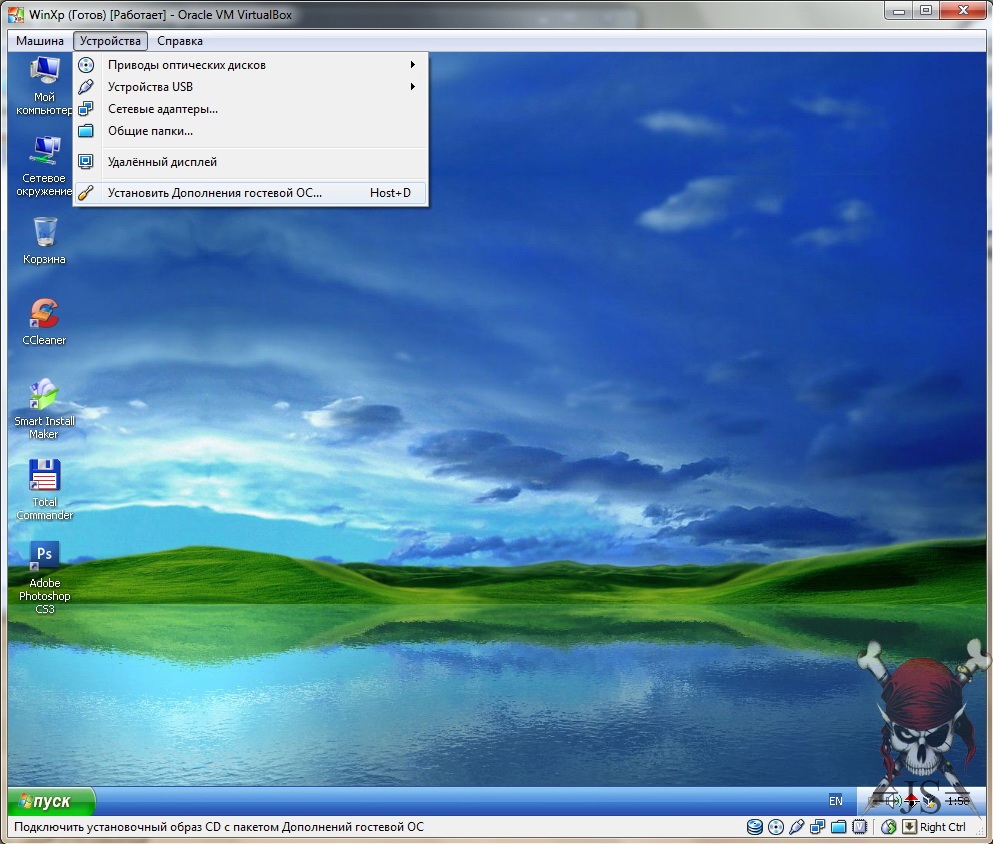Viewport: 993px width, 844px height.
Task: Click the Host+D shortcut text
Action: point(390,192)
